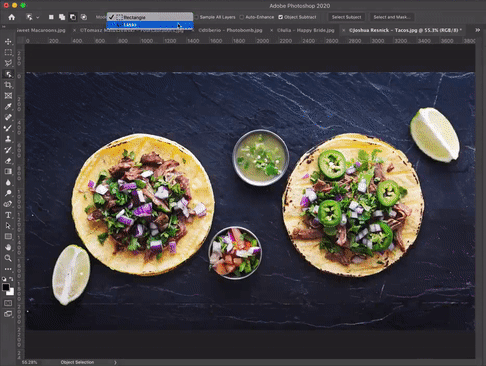
Task: Switch to the Photobomb.jpg tab
Action: coord(230,30)
